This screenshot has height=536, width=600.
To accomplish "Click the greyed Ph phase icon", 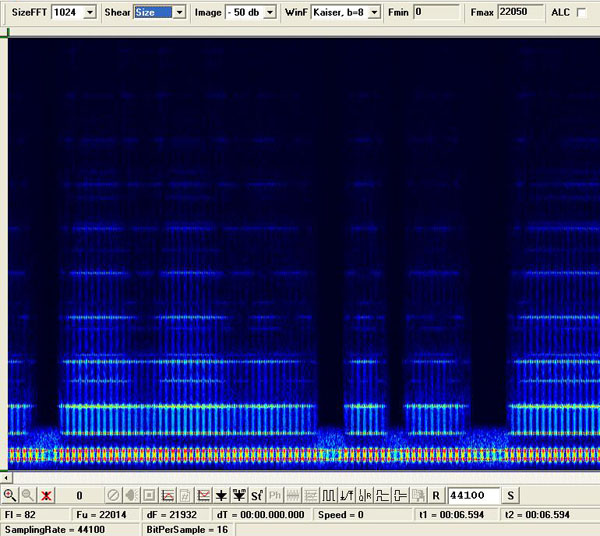I will (x=275, y=495).
